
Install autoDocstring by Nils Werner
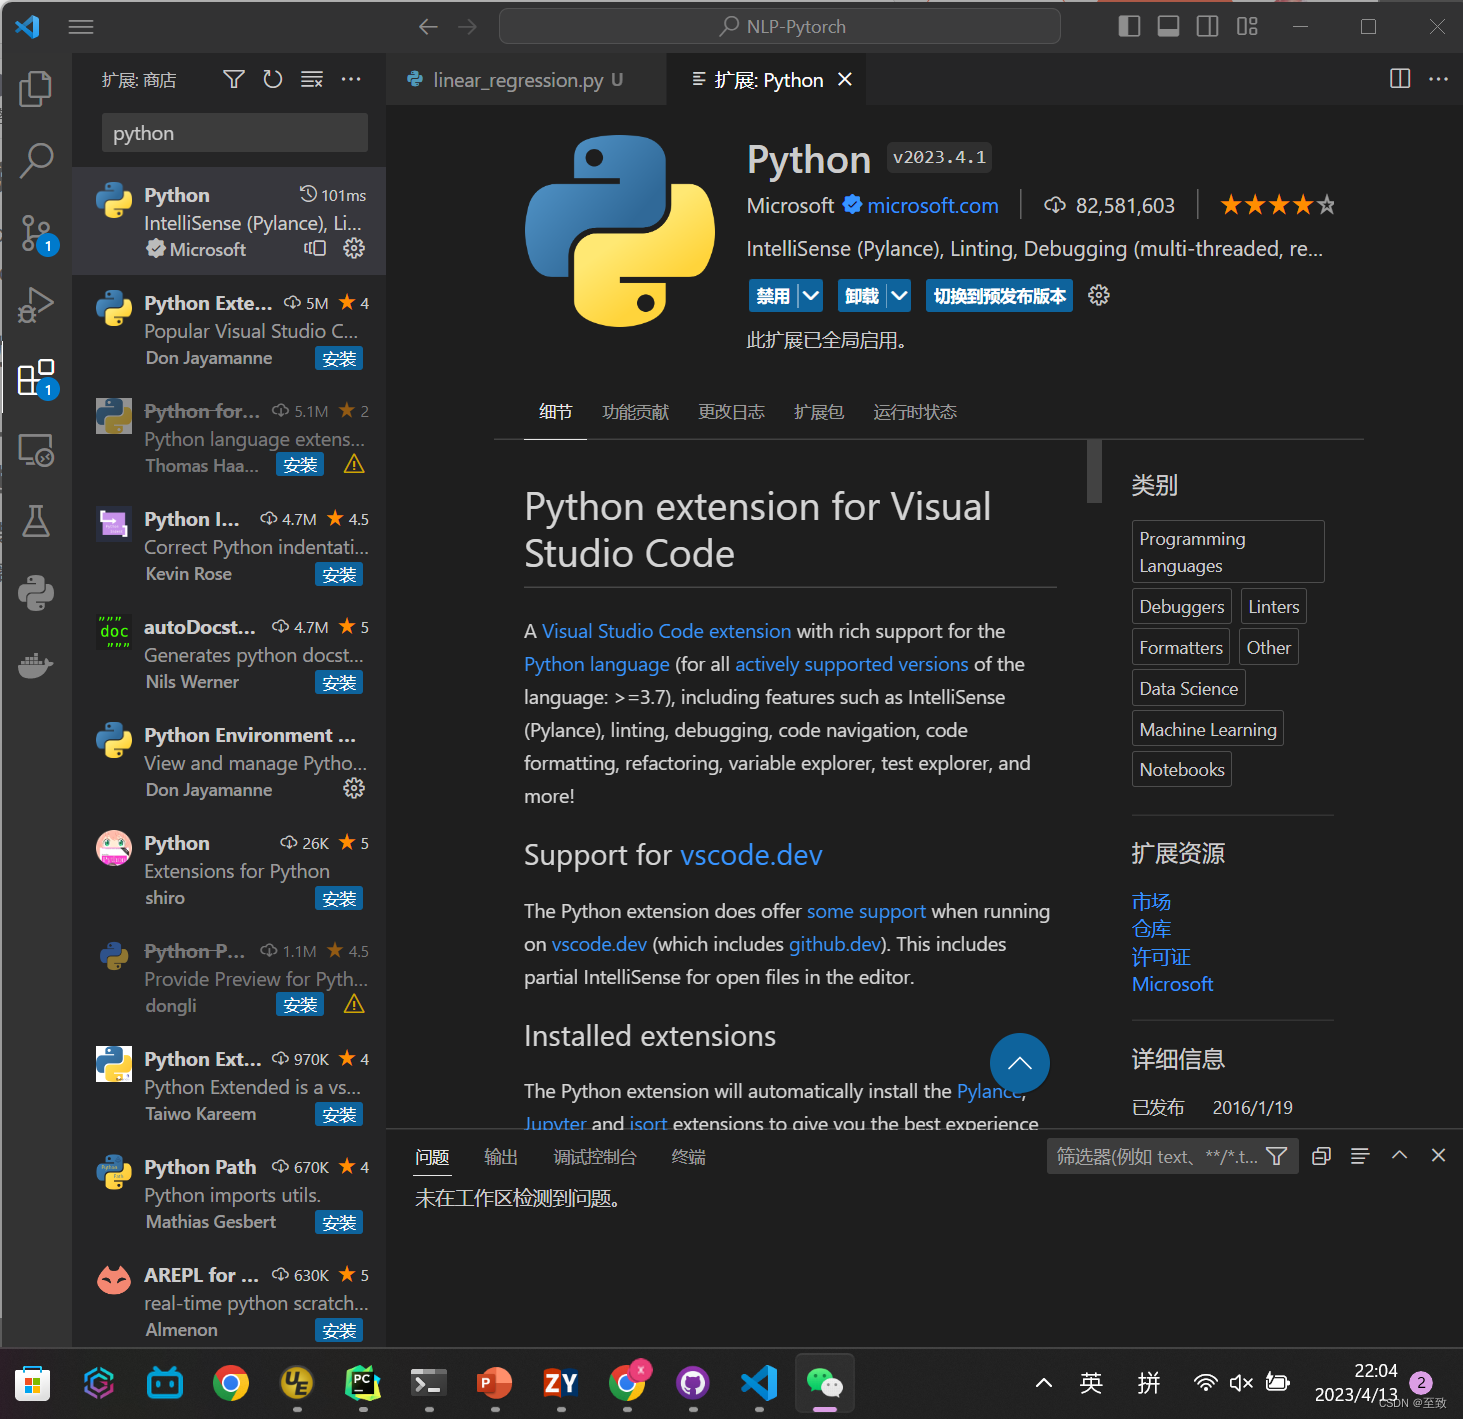[339, 682]
